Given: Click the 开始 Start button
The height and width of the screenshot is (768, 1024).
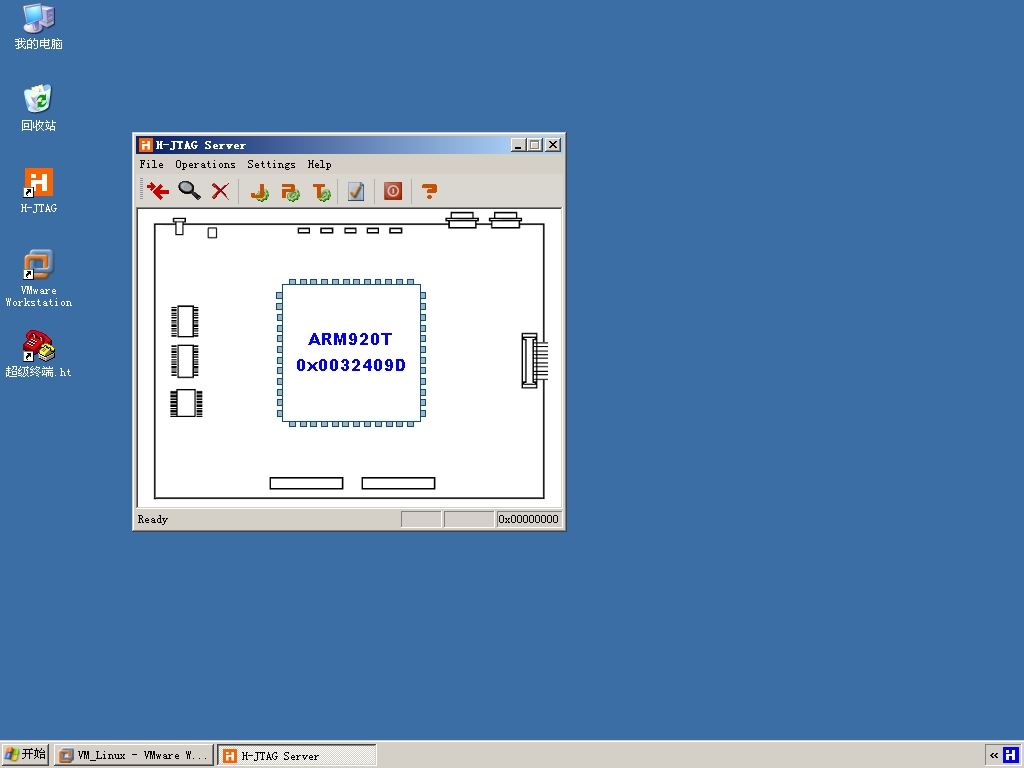Looking at the screenshot, I should [25, 754].
